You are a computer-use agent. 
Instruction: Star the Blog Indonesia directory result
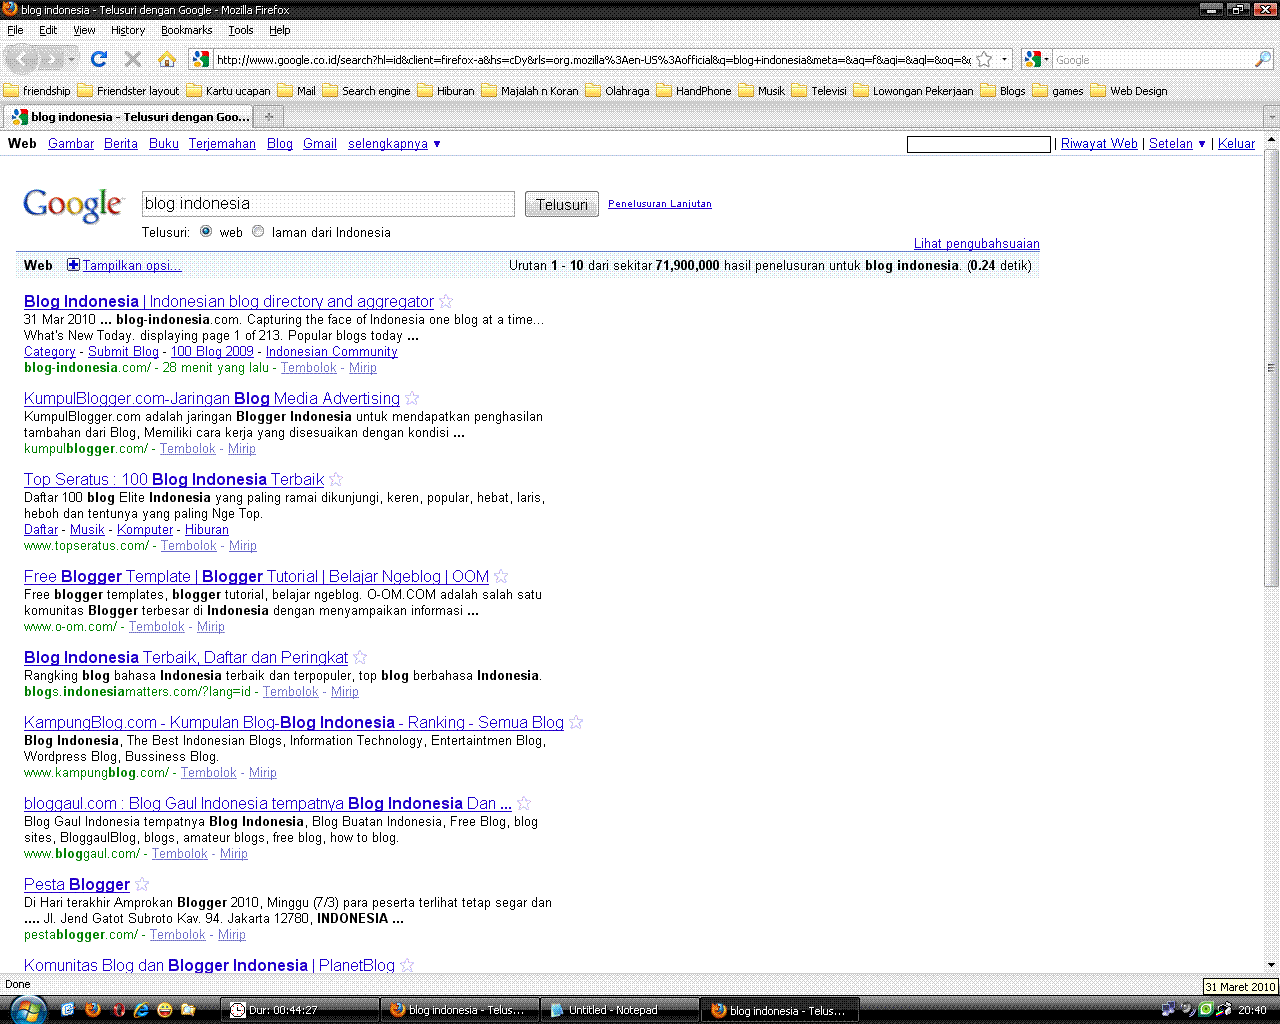[x=446, y=301]
